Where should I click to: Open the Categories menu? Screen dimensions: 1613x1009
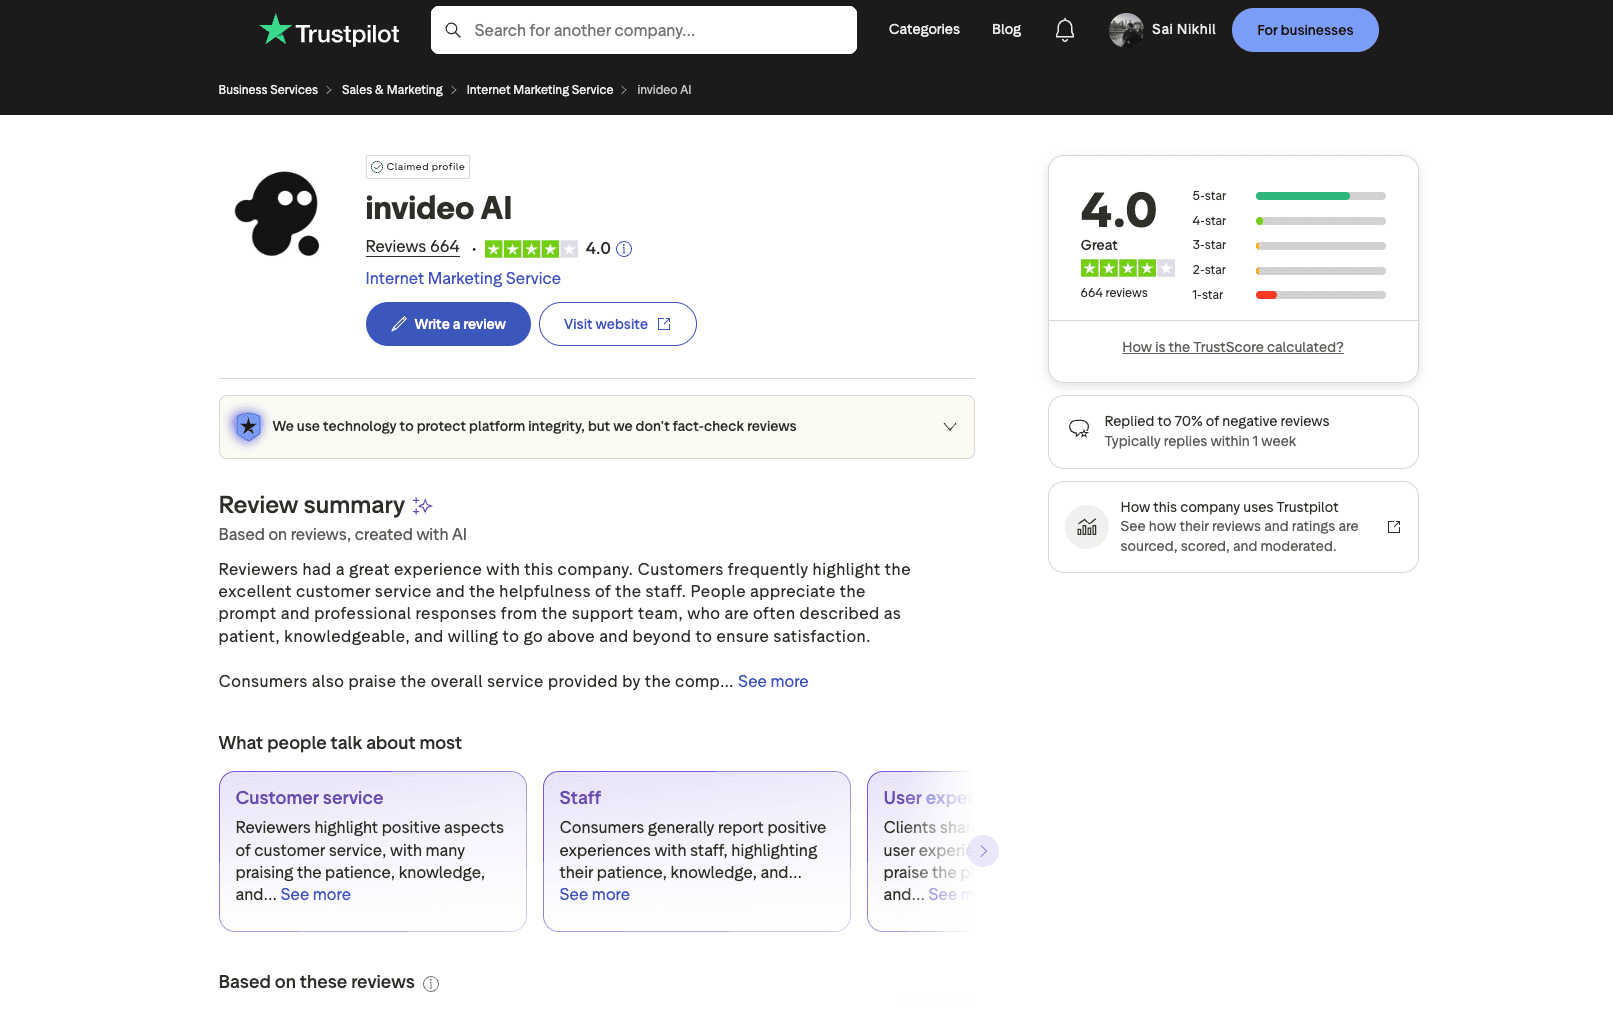tap(923, 29)
